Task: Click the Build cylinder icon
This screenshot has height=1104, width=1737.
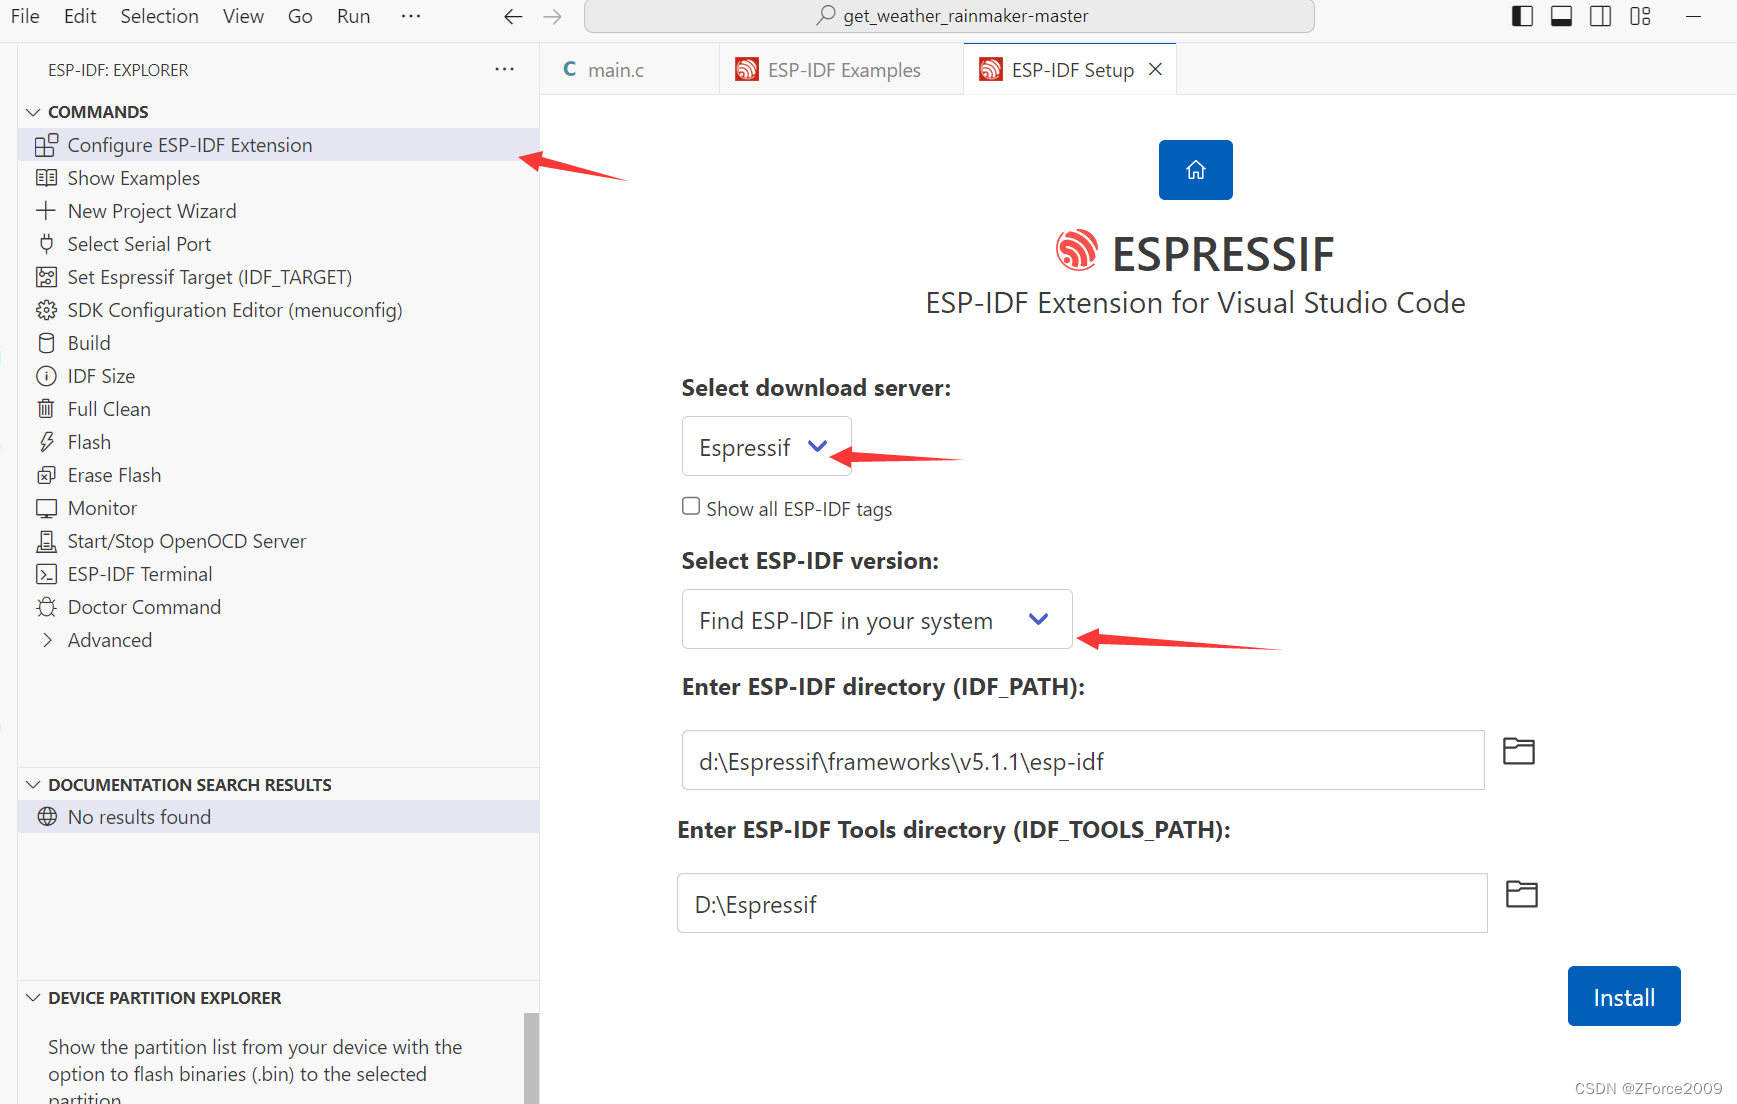Action: 46,343
